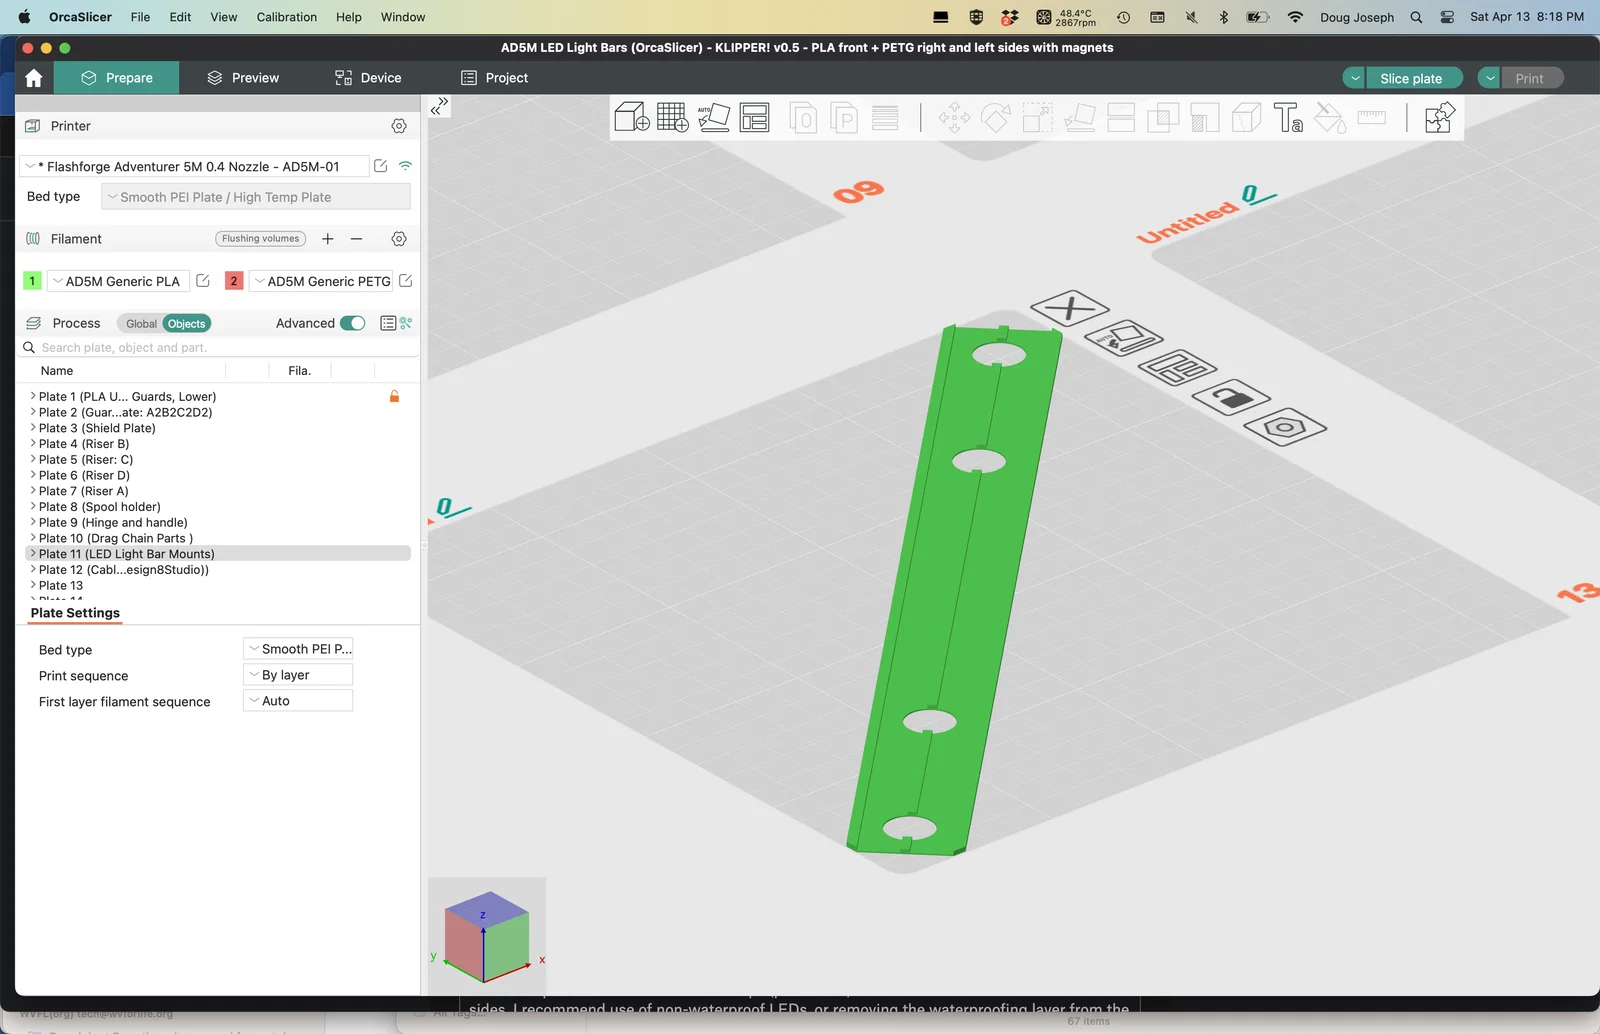Add a filament with the plus icon

[x=328, y=239]
